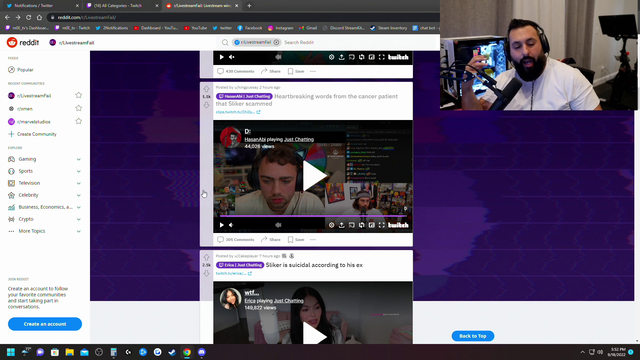The width and height of the screenshot is (640, 360).
Task: Open more options ellipsis on HasanAbi post
Action: click(313, 240)
